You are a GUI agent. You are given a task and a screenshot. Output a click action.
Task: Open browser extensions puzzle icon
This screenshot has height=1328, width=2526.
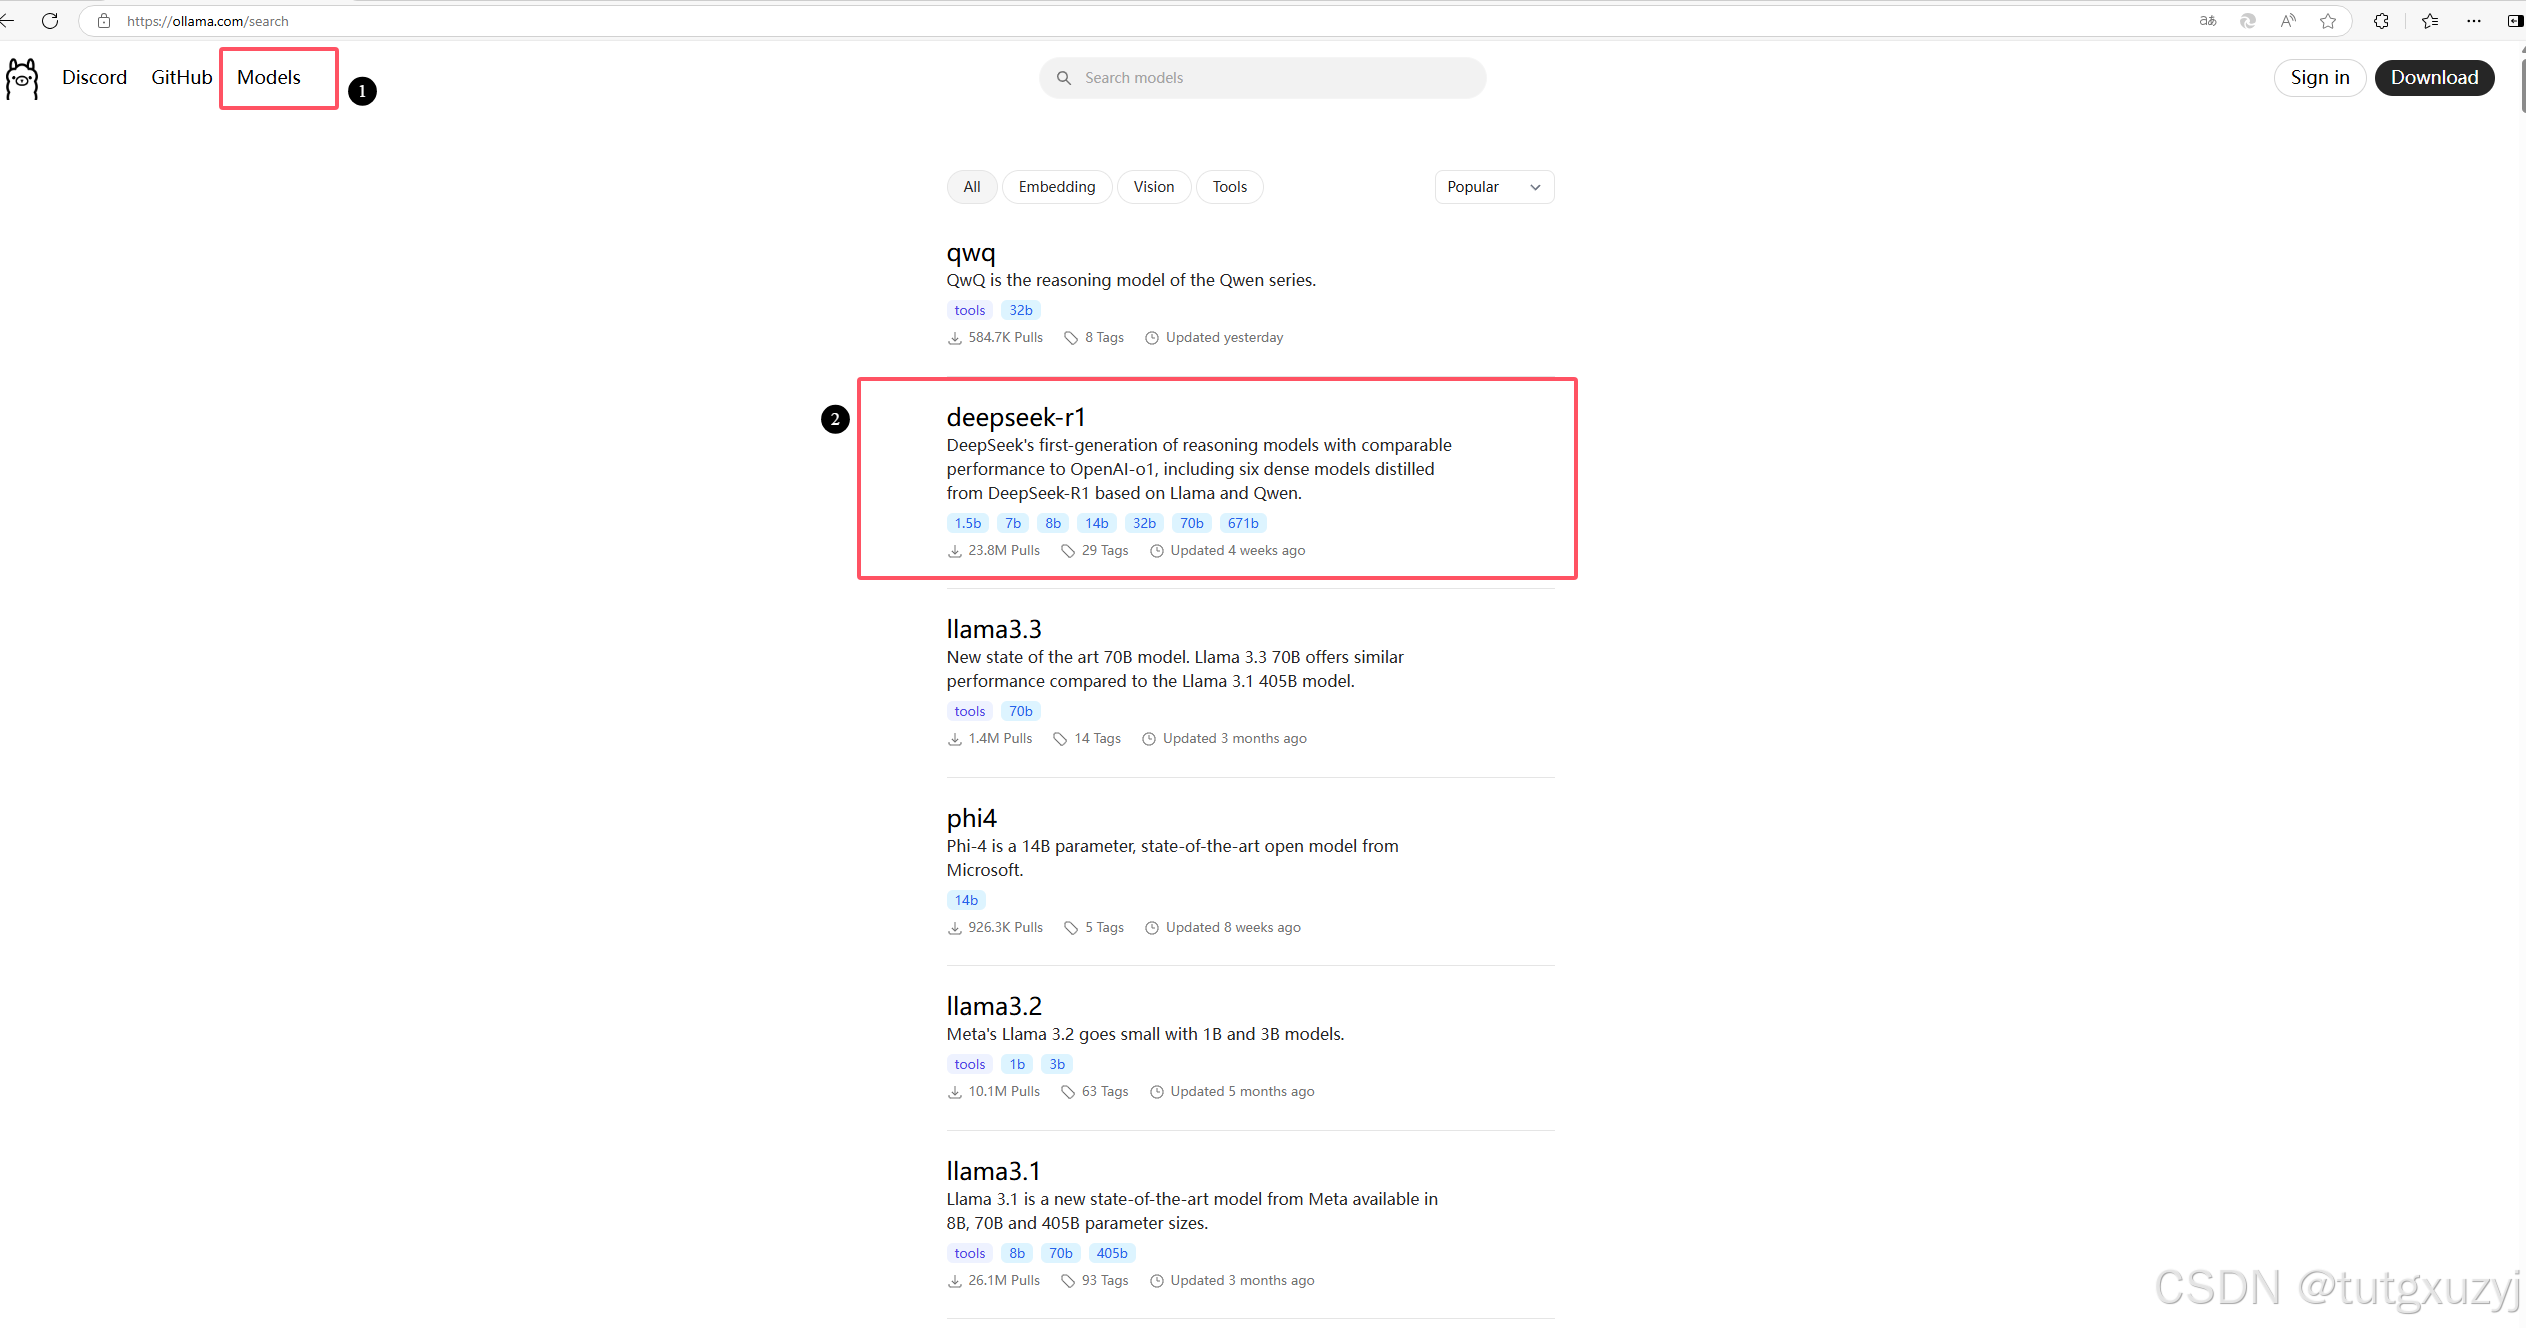pyautogui.click(x=2381, y=21)
